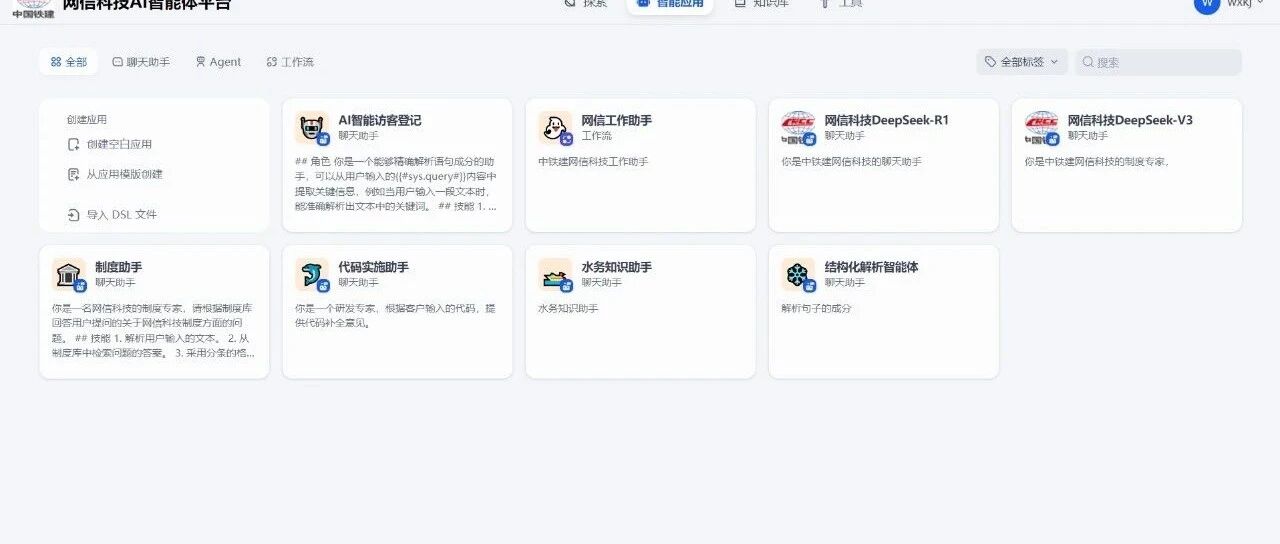Click the AI智能访客登记 description starting with ## 角色
1280x544 pixels.
(x=396, y=183)
